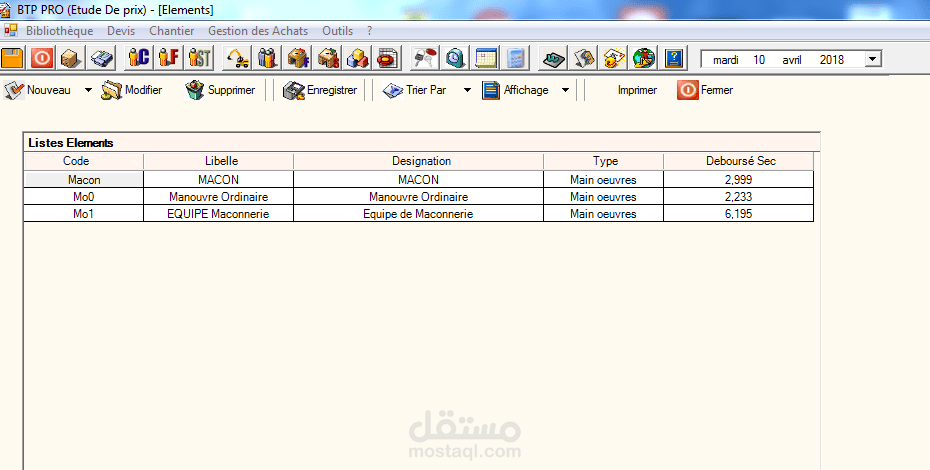Click the group of people icon
The width and height of the screenshot is (930, 470).
[x=267, y=58]
